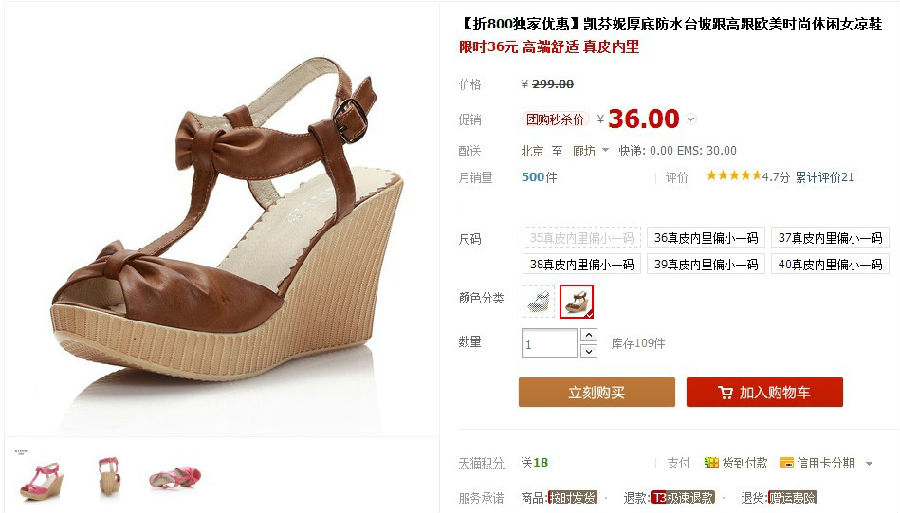Image resolution: width=900 pixels, height=513 pixels.
Task: Open the cumulative reviews link
Action: click(824, 177)
